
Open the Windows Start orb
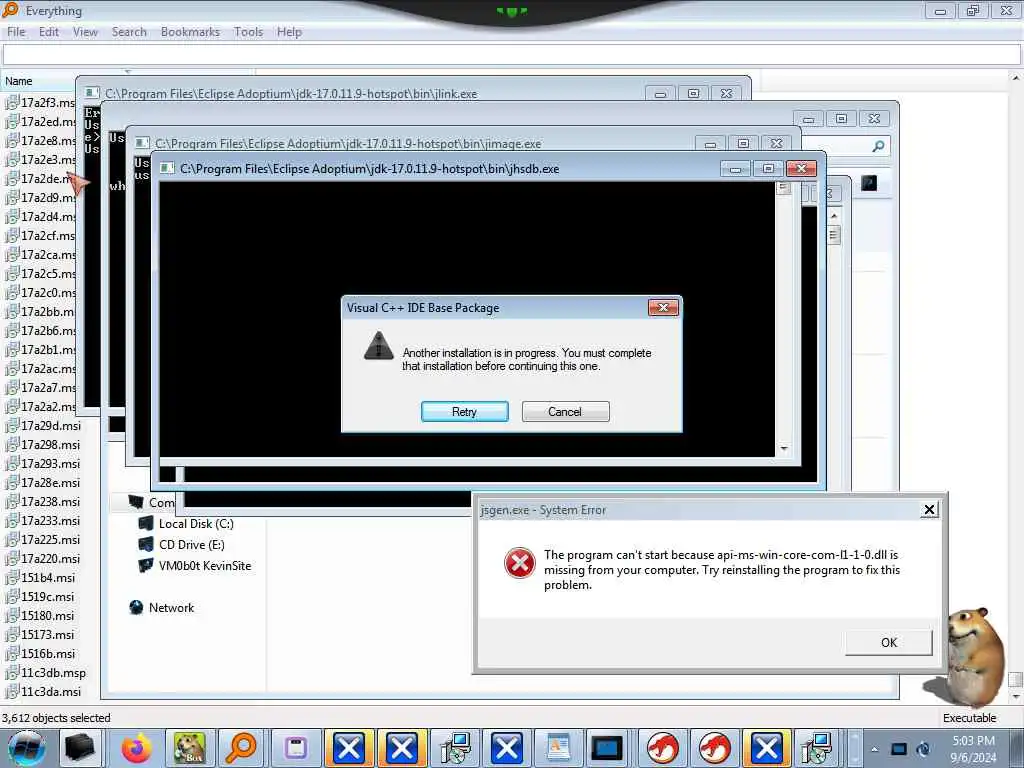[x=26, y=748]
